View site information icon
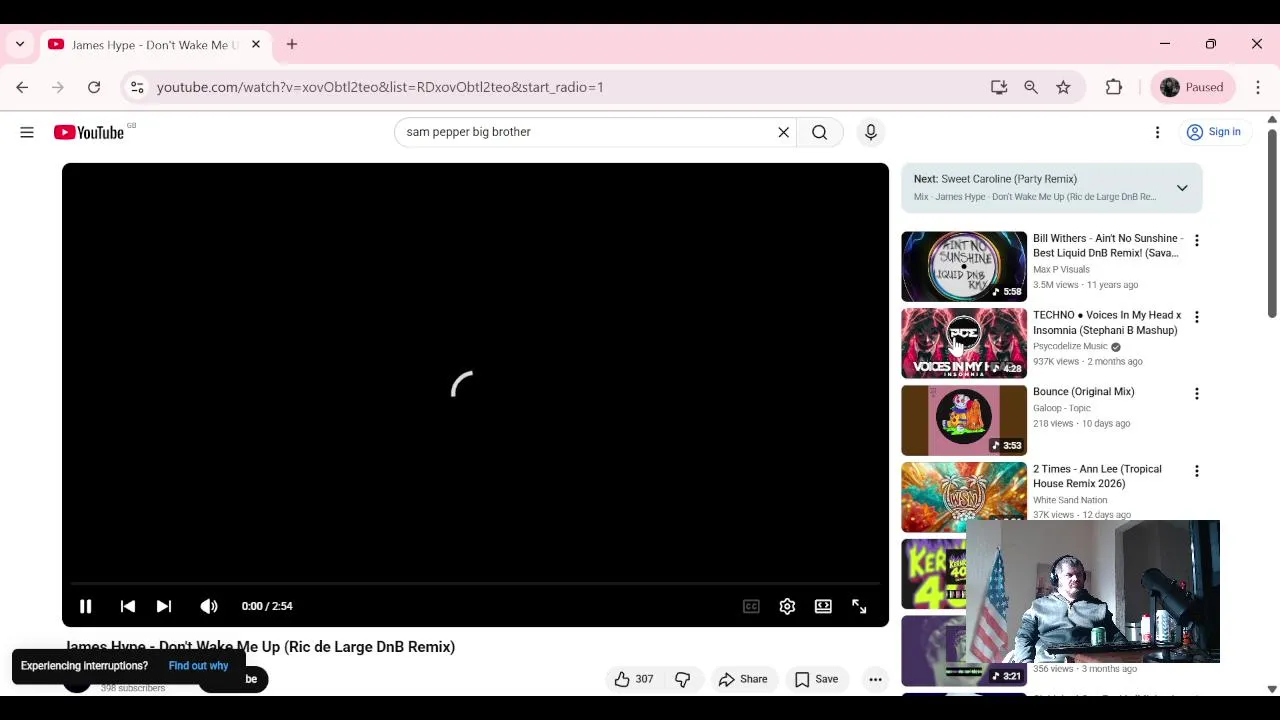1280x720 pixels. pos(137,87)
